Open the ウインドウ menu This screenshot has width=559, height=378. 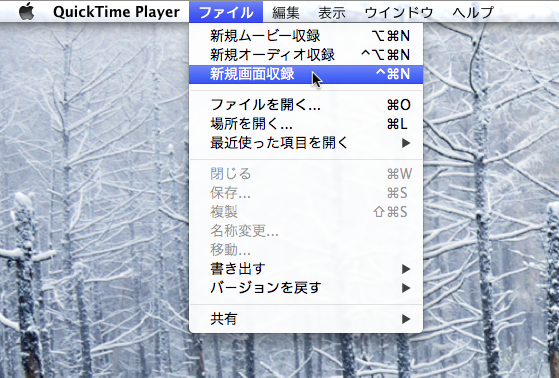click(x=399, y=12)
